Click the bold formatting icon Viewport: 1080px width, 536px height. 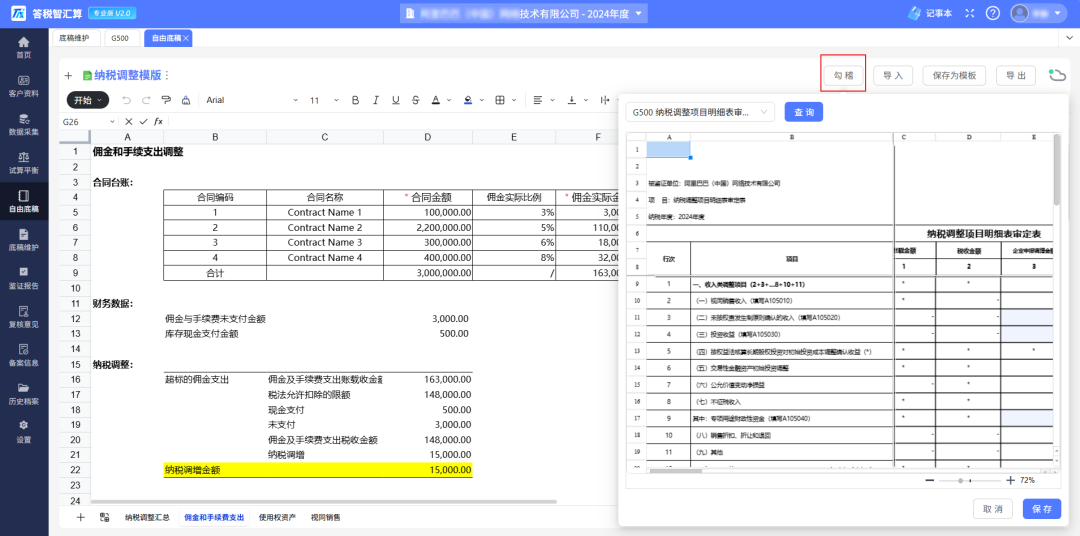pos(354,100)
